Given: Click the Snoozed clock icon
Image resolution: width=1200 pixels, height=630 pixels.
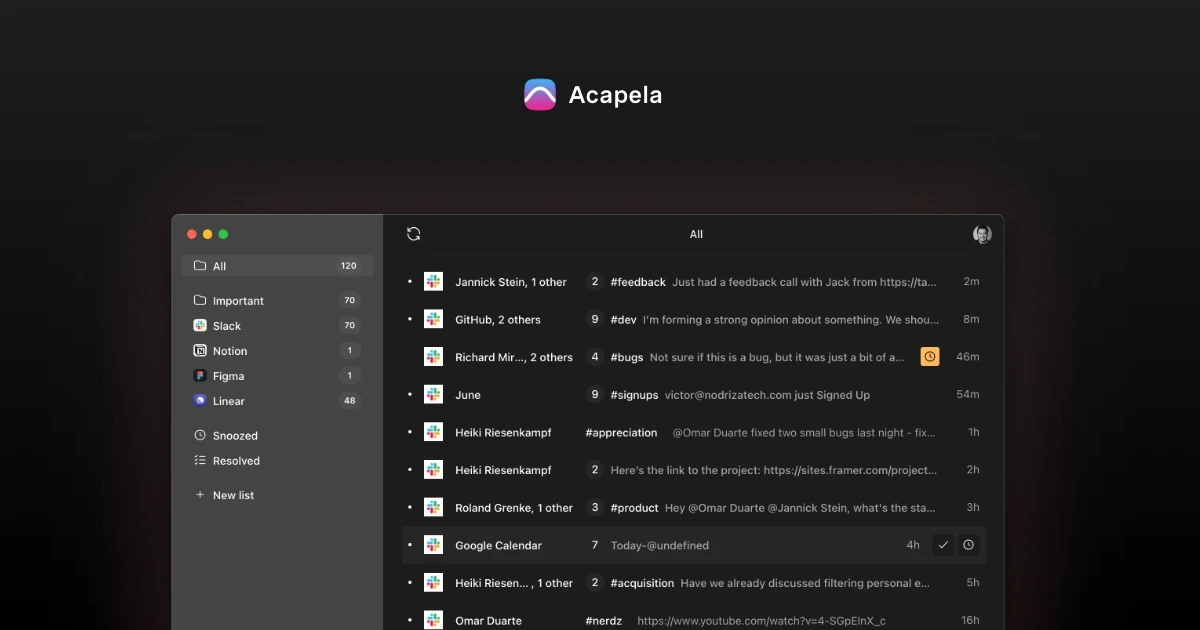Looking at the screenshot, I should pos(200,436).
